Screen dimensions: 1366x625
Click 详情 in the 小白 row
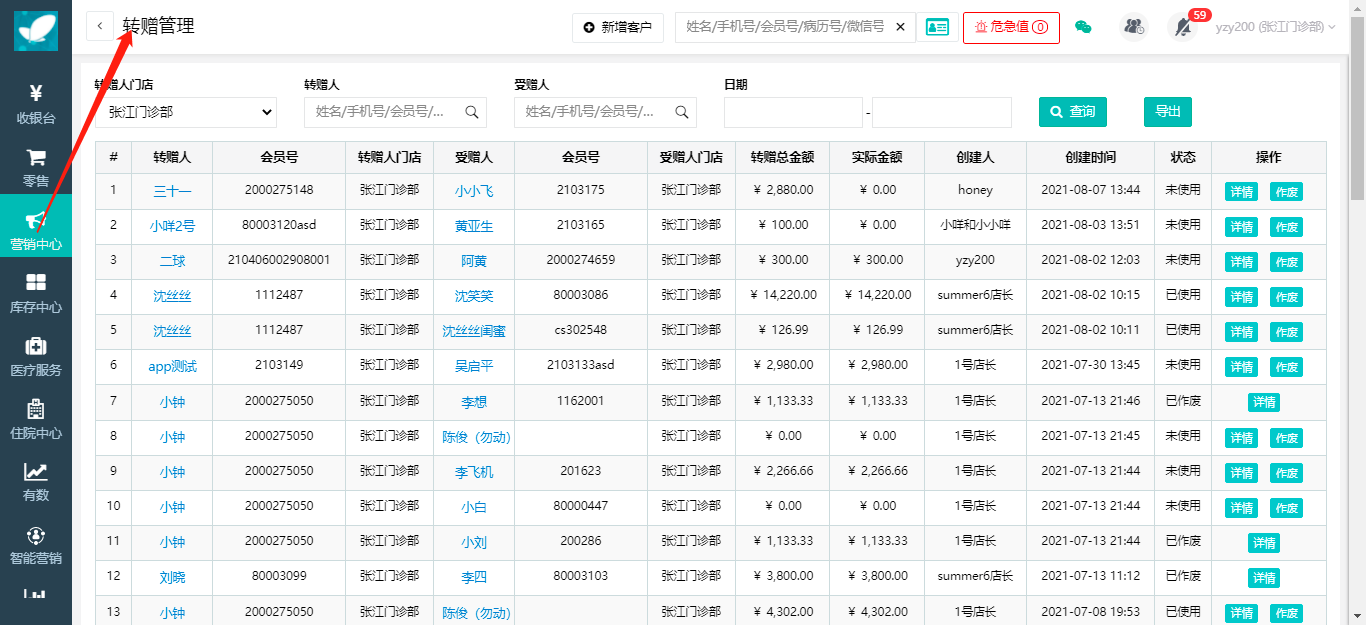pos(1241,508)
